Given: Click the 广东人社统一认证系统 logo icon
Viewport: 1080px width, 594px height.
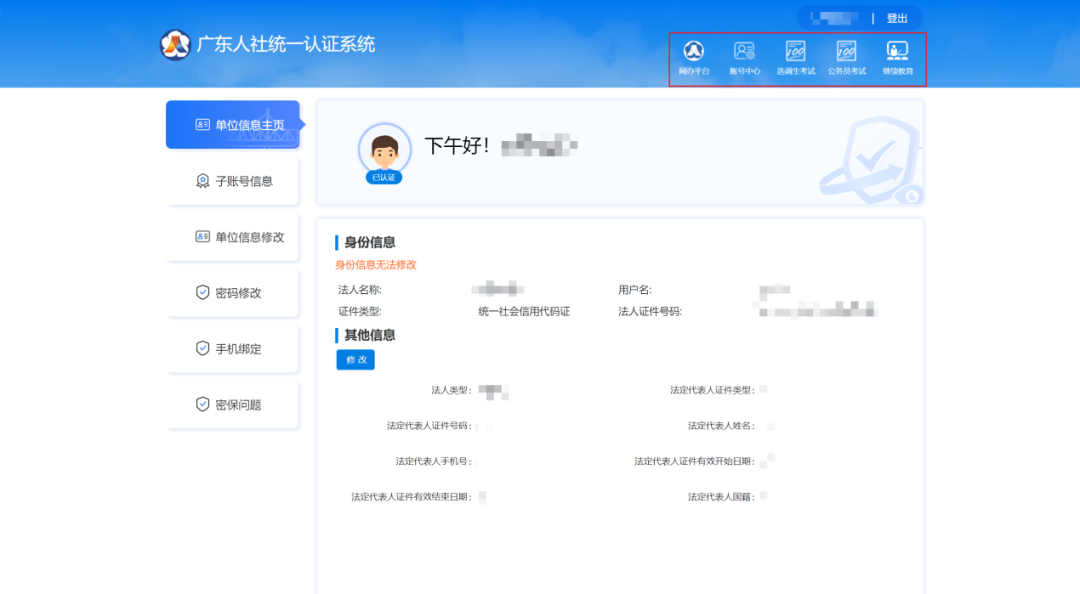Looking at the screenshot, I should pos(173,42).
